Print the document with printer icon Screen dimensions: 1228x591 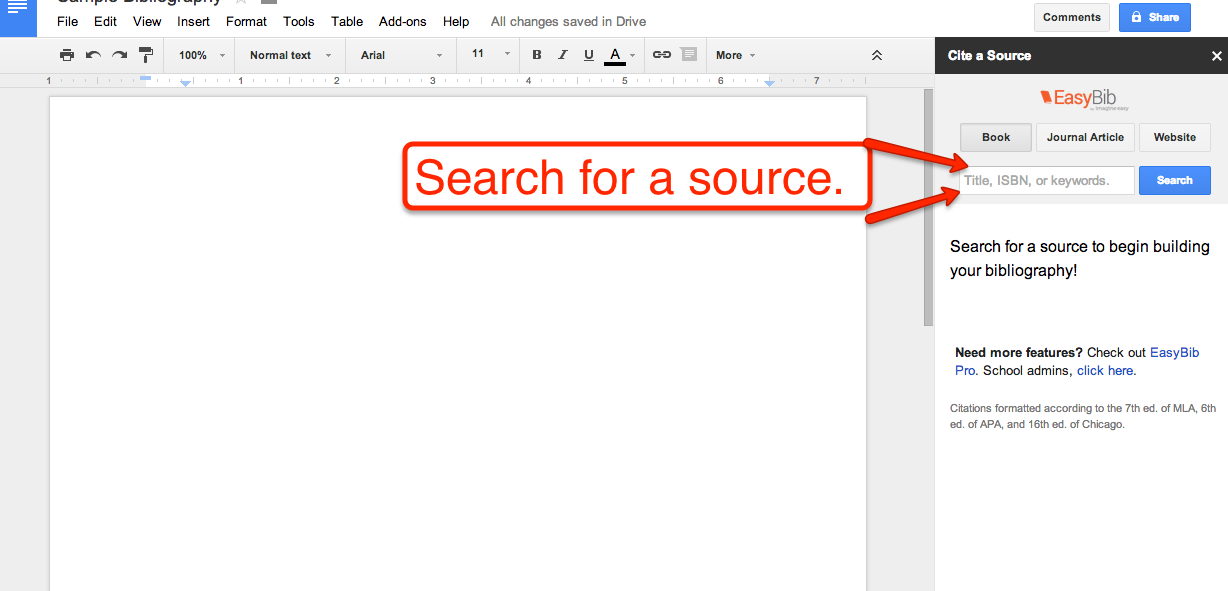[67, 55]
